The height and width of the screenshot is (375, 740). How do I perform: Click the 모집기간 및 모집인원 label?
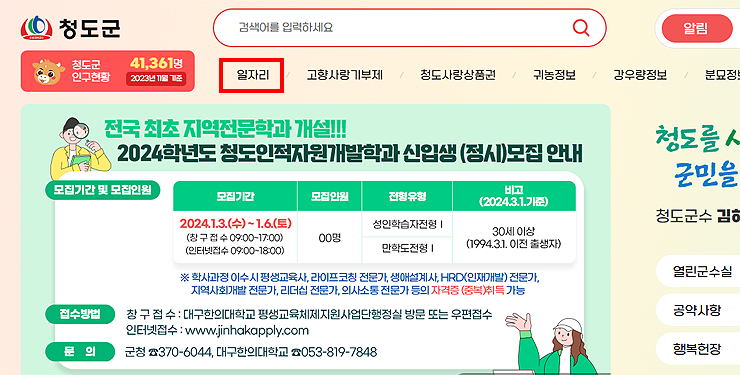(x=102, y=190)
